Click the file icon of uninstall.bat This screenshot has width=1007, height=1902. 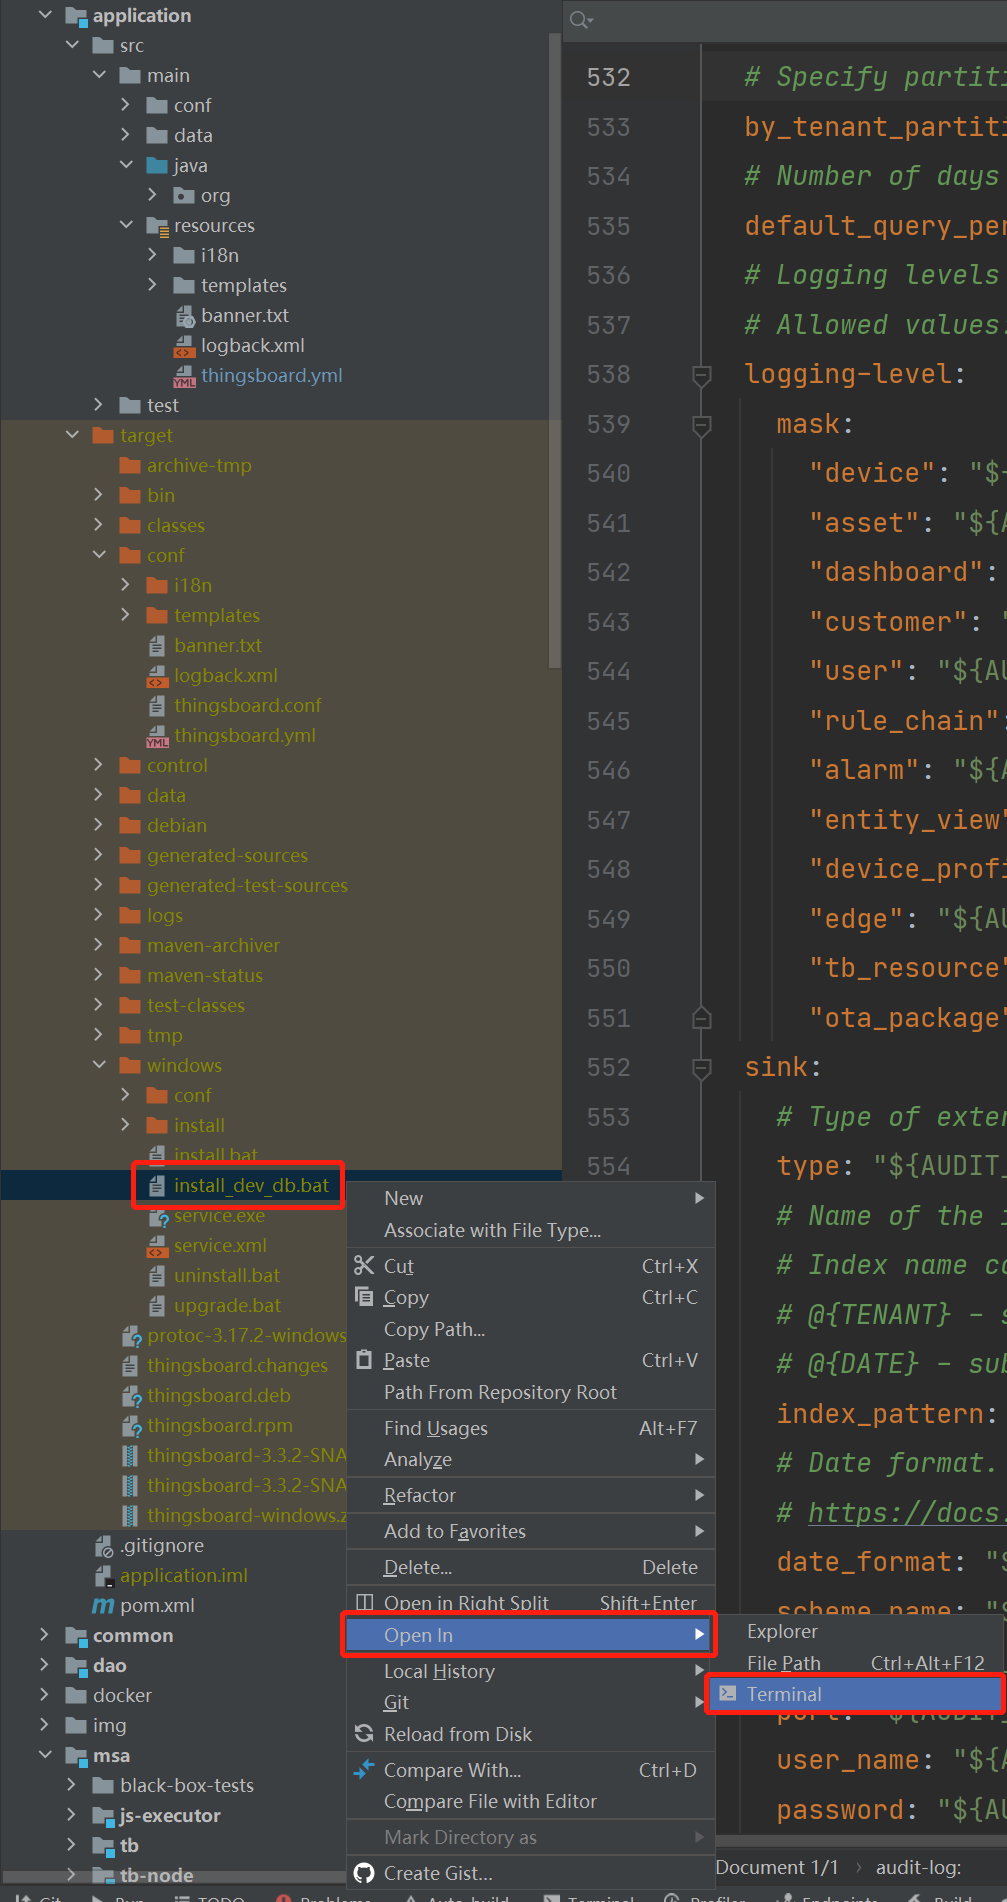pos(157,1275)
